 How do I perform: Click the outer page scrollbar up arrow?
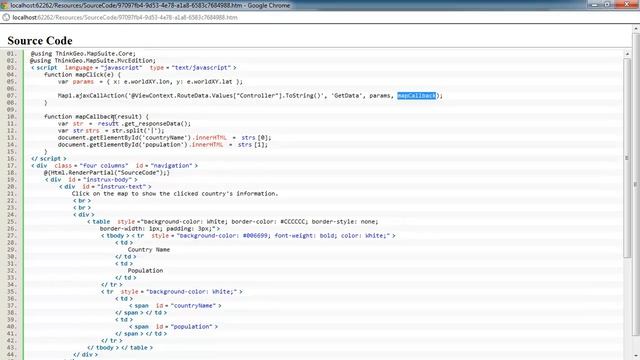(x=636, y=29)
